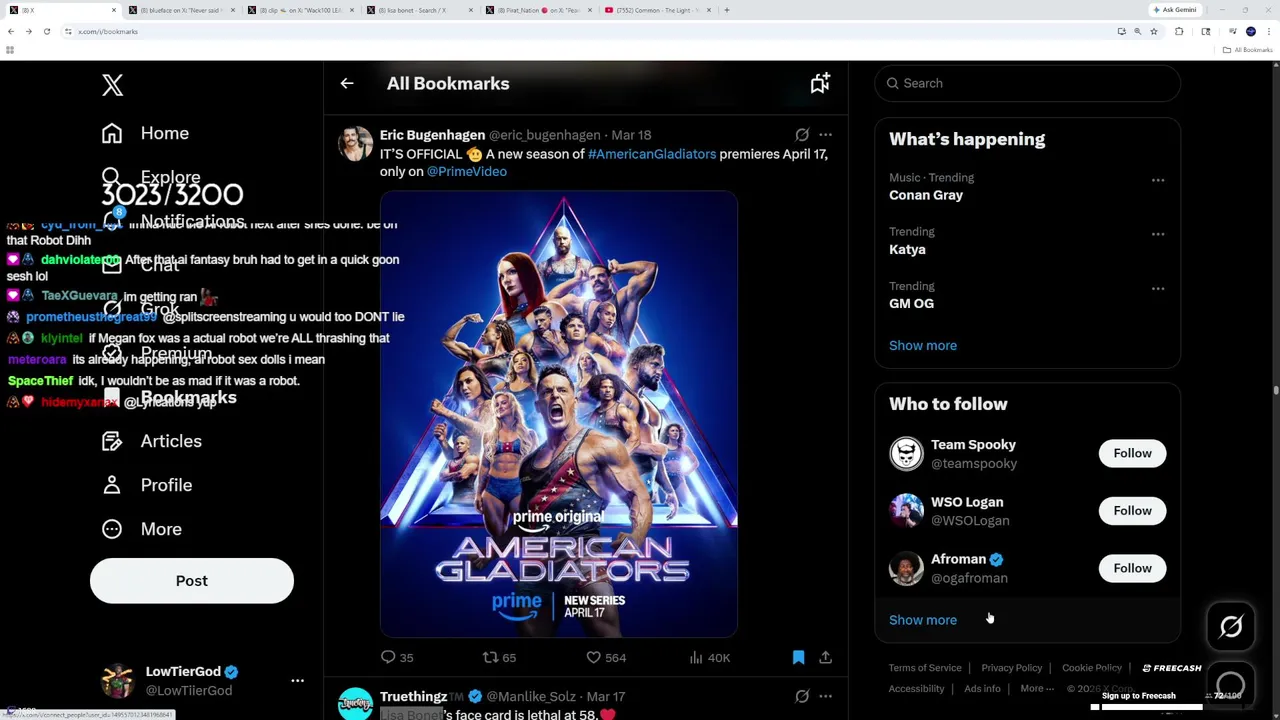
Task: Open more options for GM OG trend
Action: tap(1158, 289)
